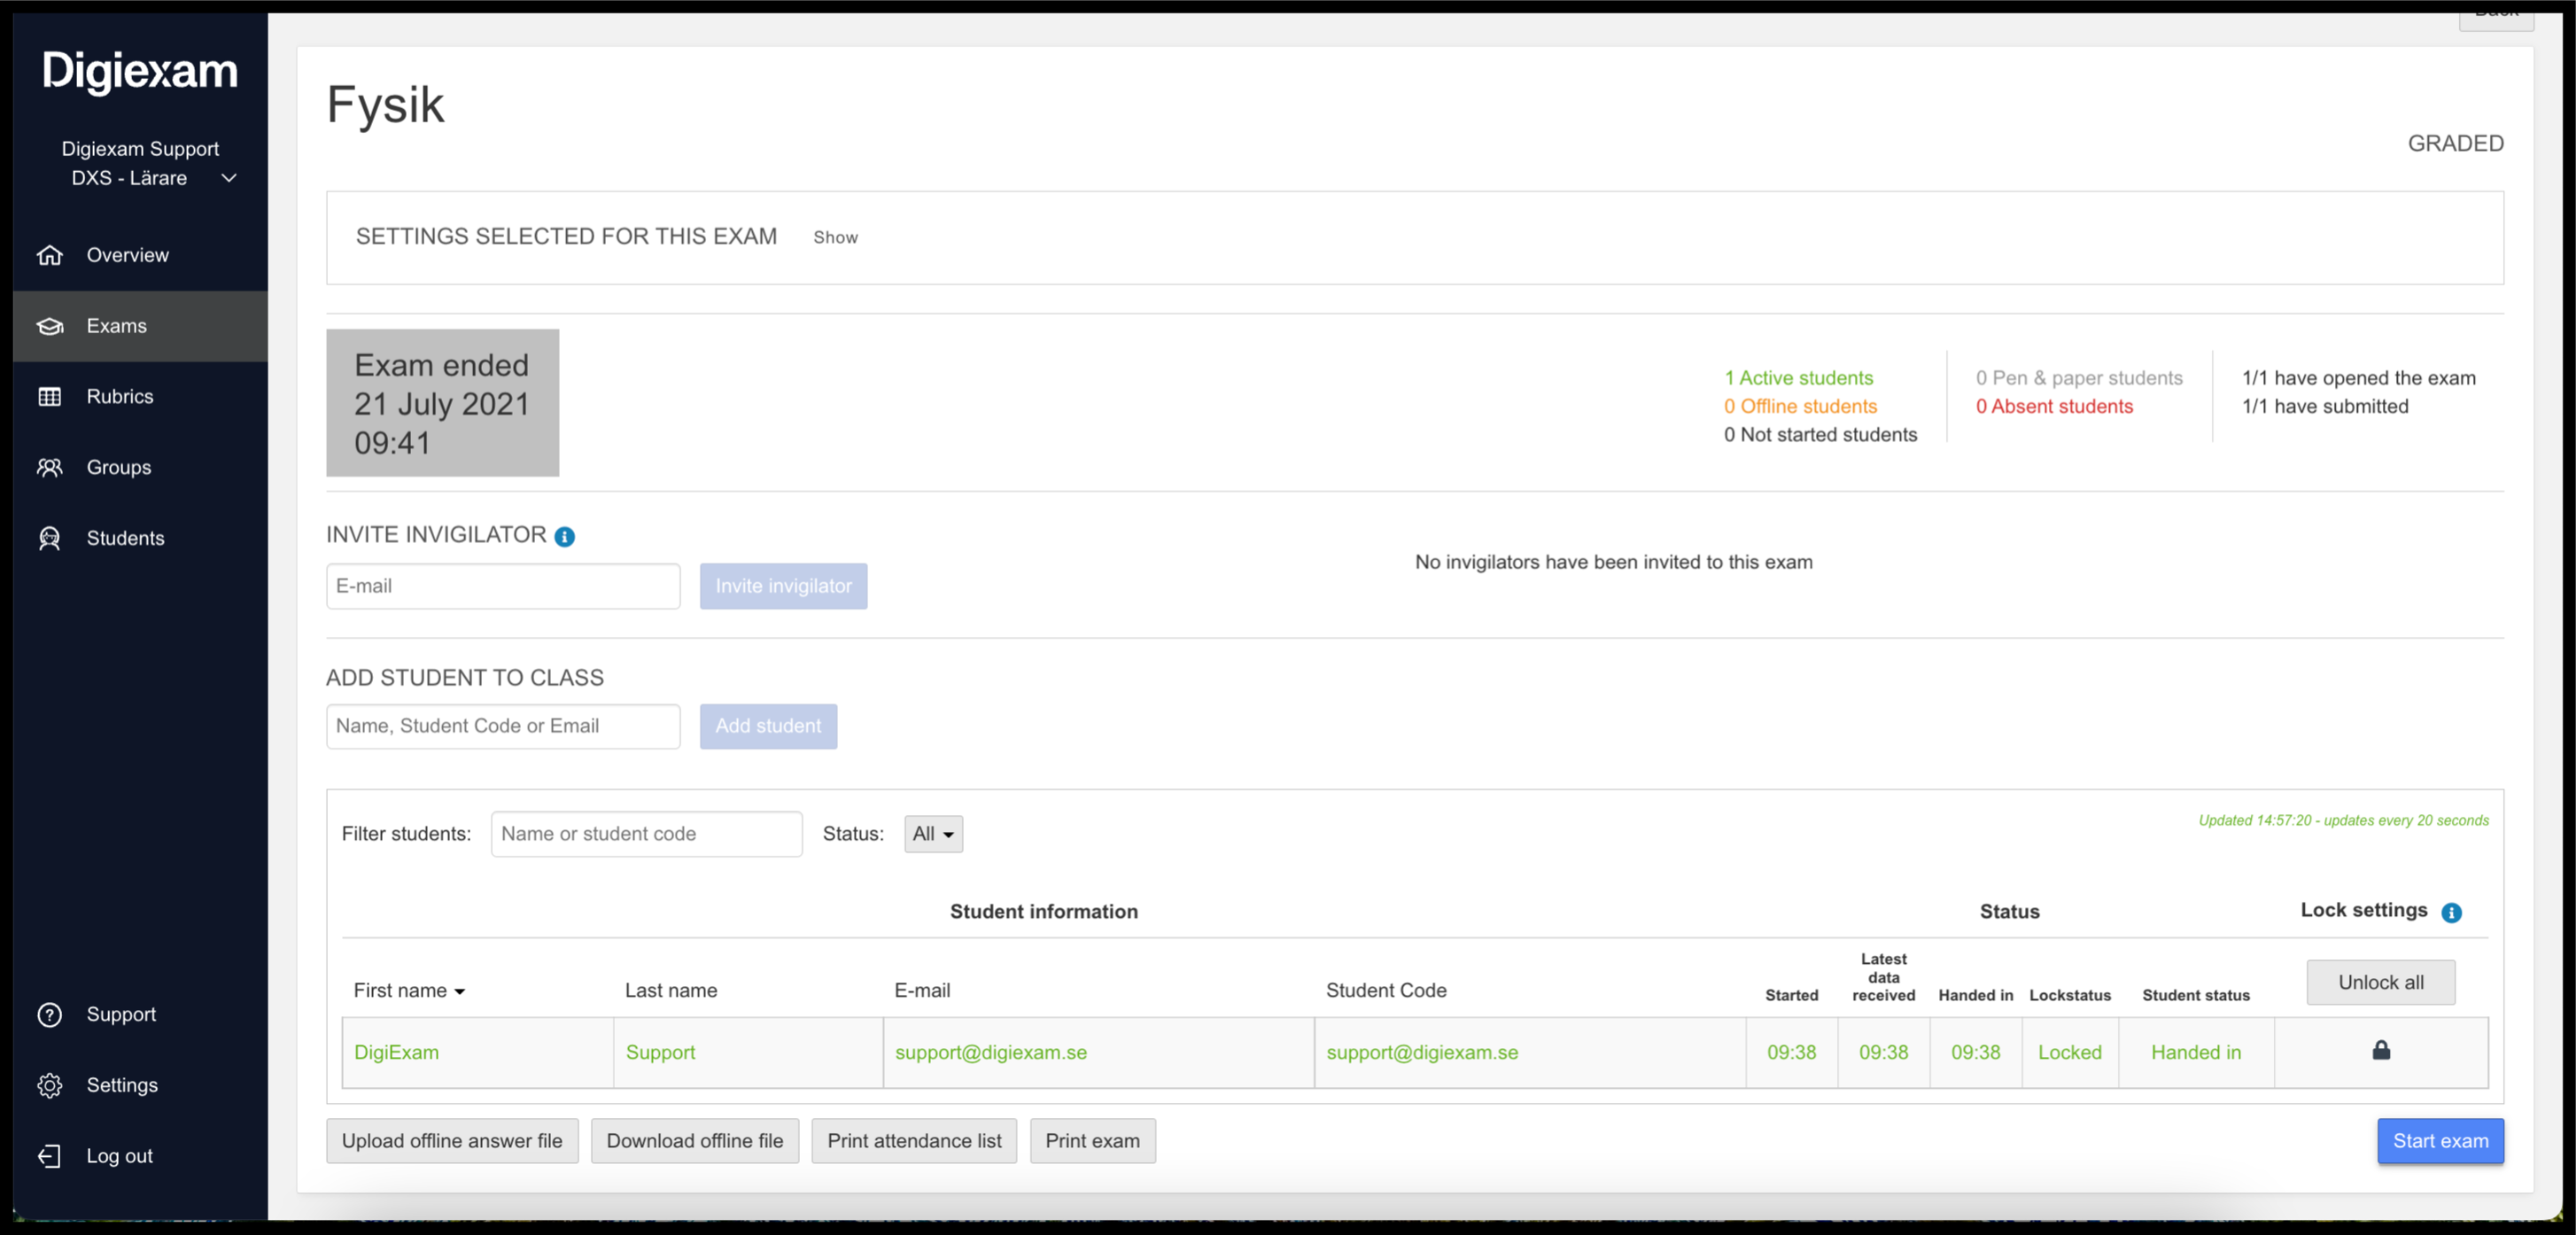This screenshot has height=1235, width=2576.
Task: Click the Rubrics table icon
Action: [49, 397]
